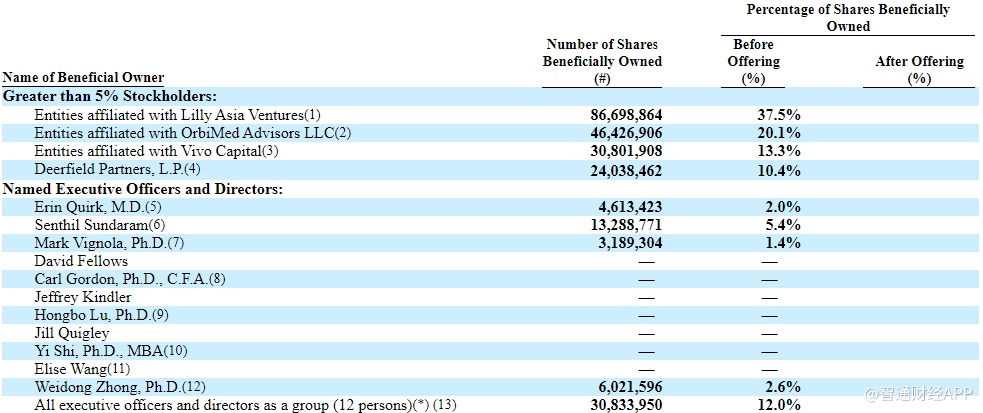Select 'Elise Wang(11)' name
The height and width of the screenshot is (413, 983).
click(x=82, y=370)
